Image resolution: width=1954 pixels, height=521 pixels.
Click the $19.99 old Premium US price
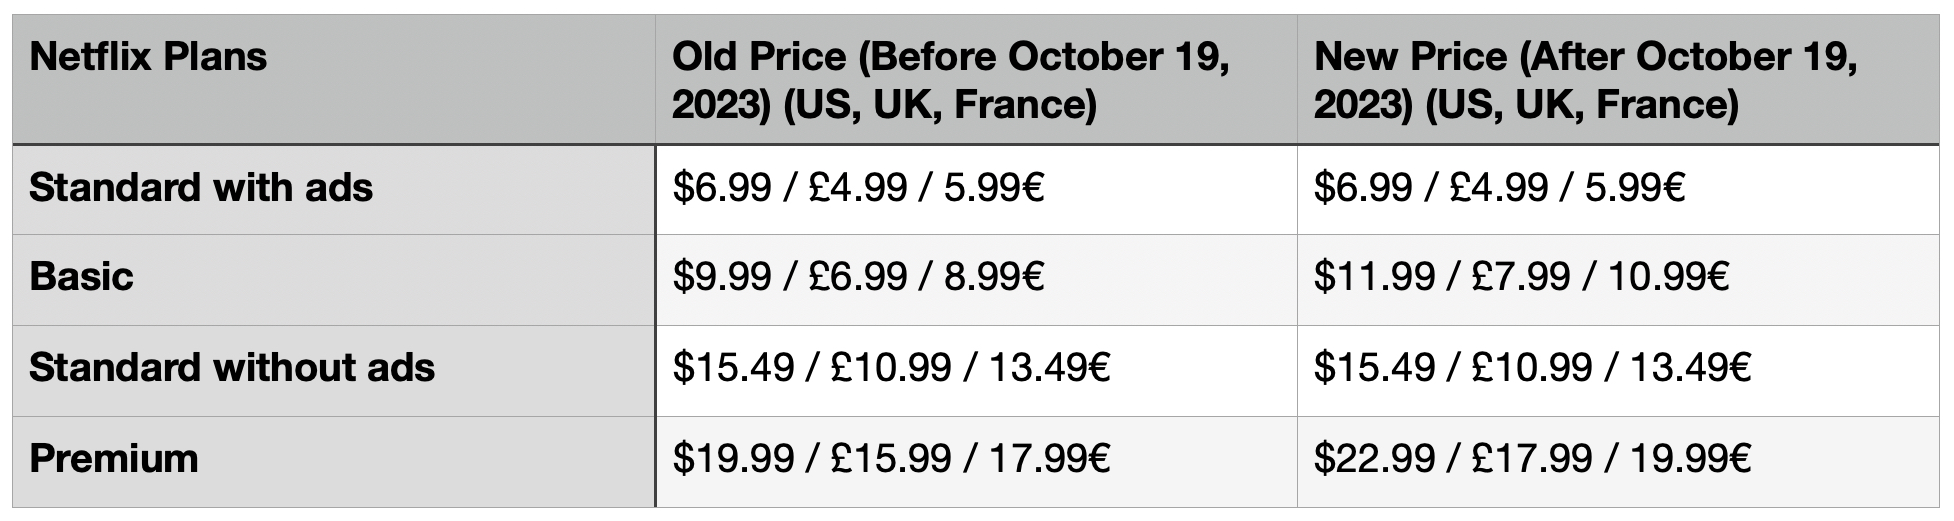733,459
